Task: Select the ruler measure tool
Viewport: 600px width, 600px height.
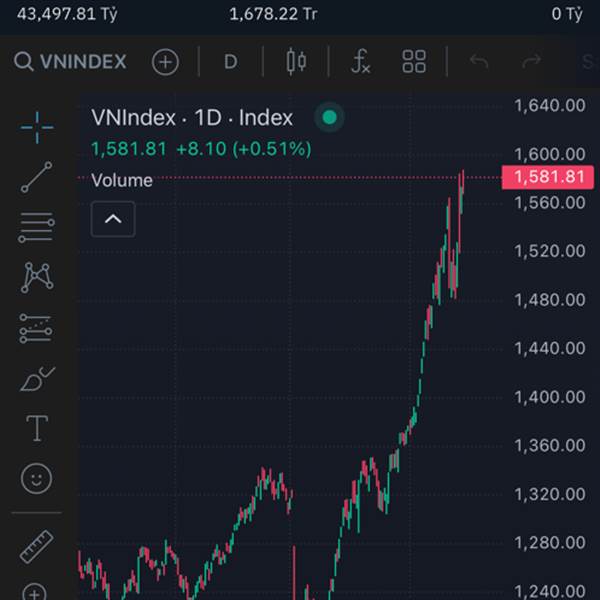Action: pyautogui.click(x=36, y=547)
